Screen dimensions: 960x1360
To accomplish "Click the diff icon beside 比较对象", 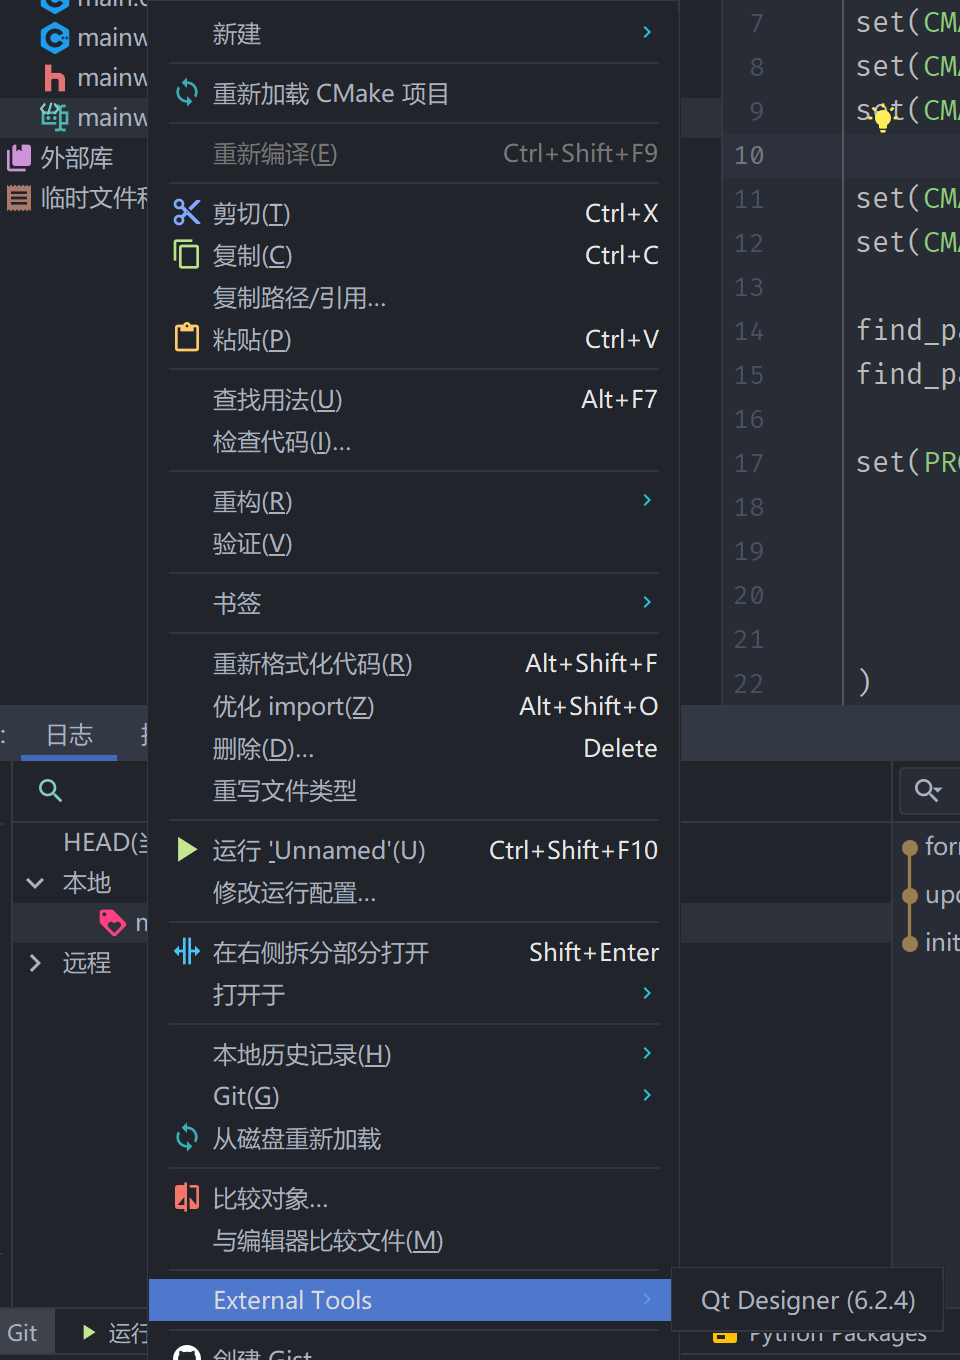I will coord(186,1197).
